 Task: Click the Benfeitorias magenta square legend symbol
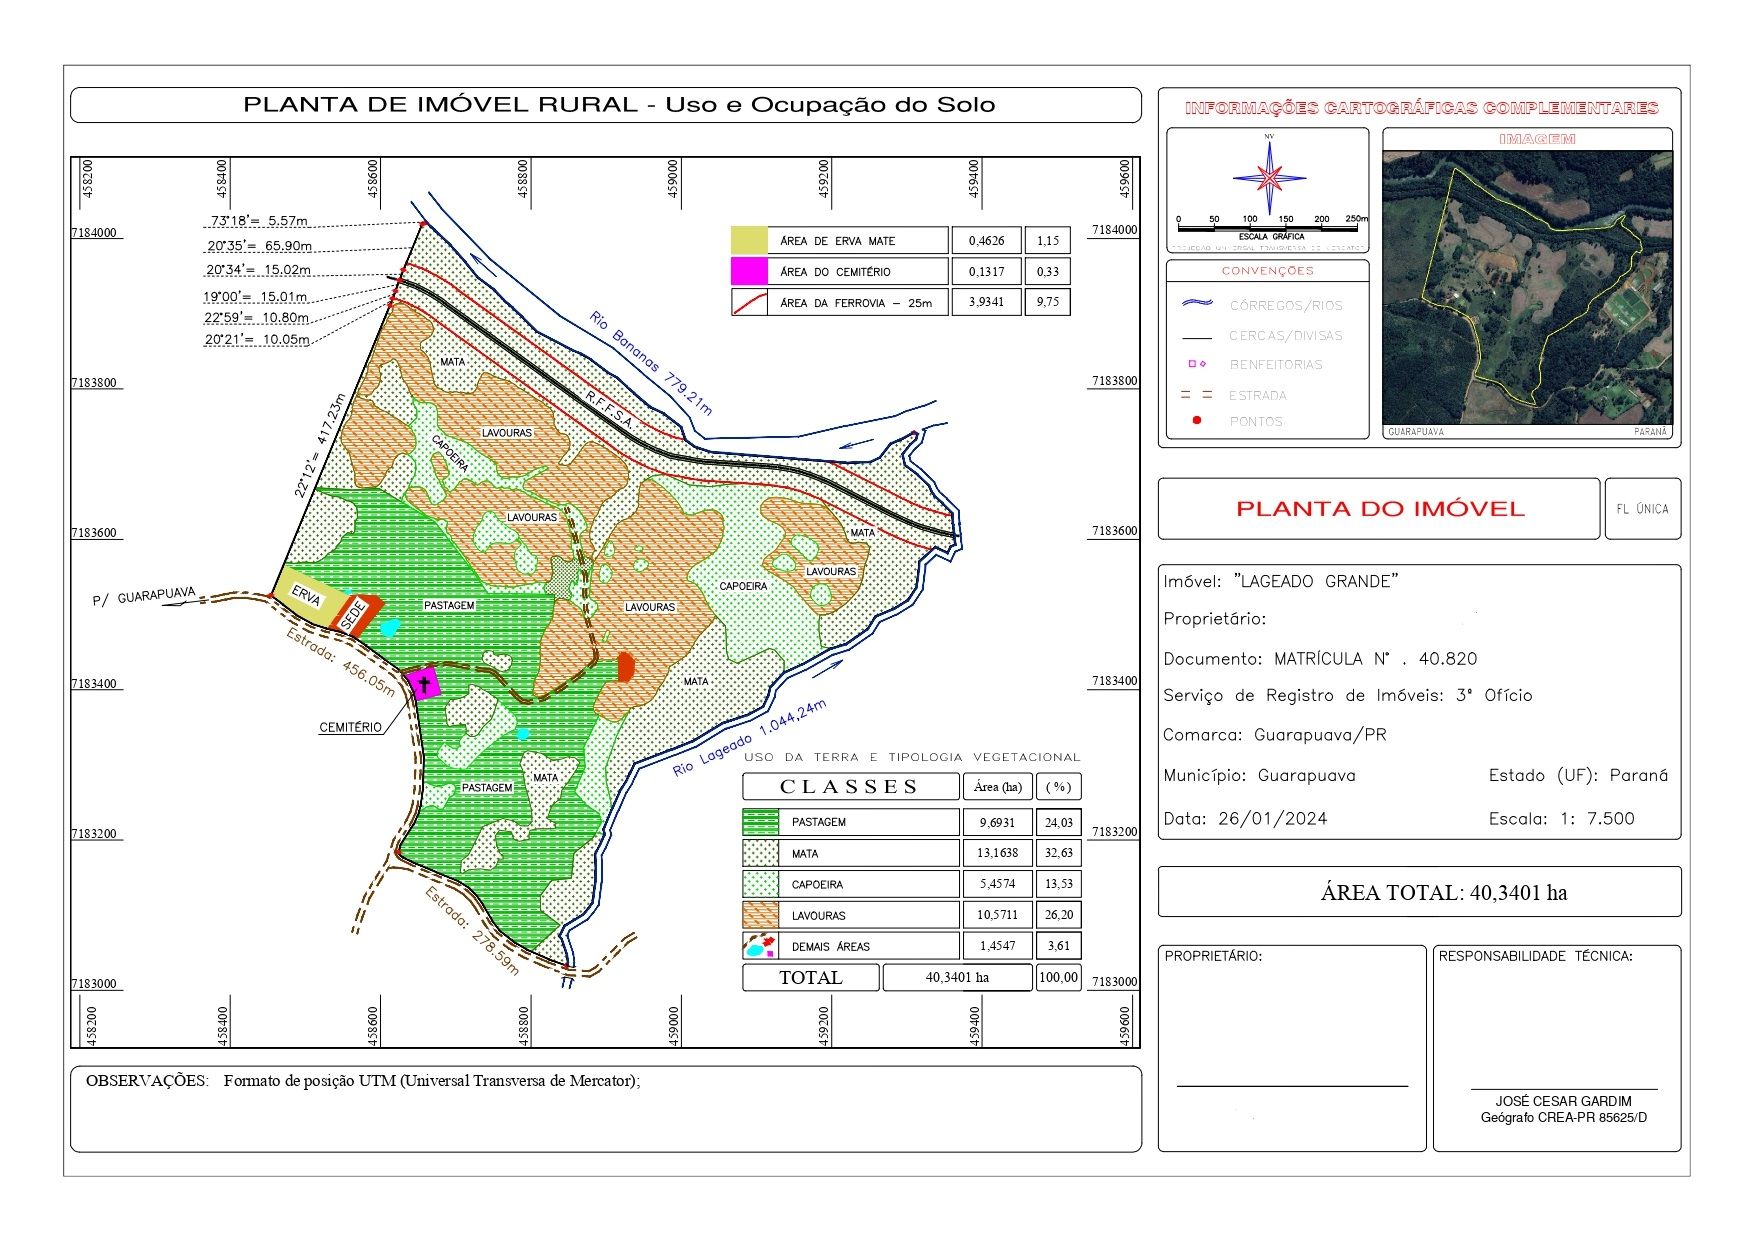[1197, 364]
